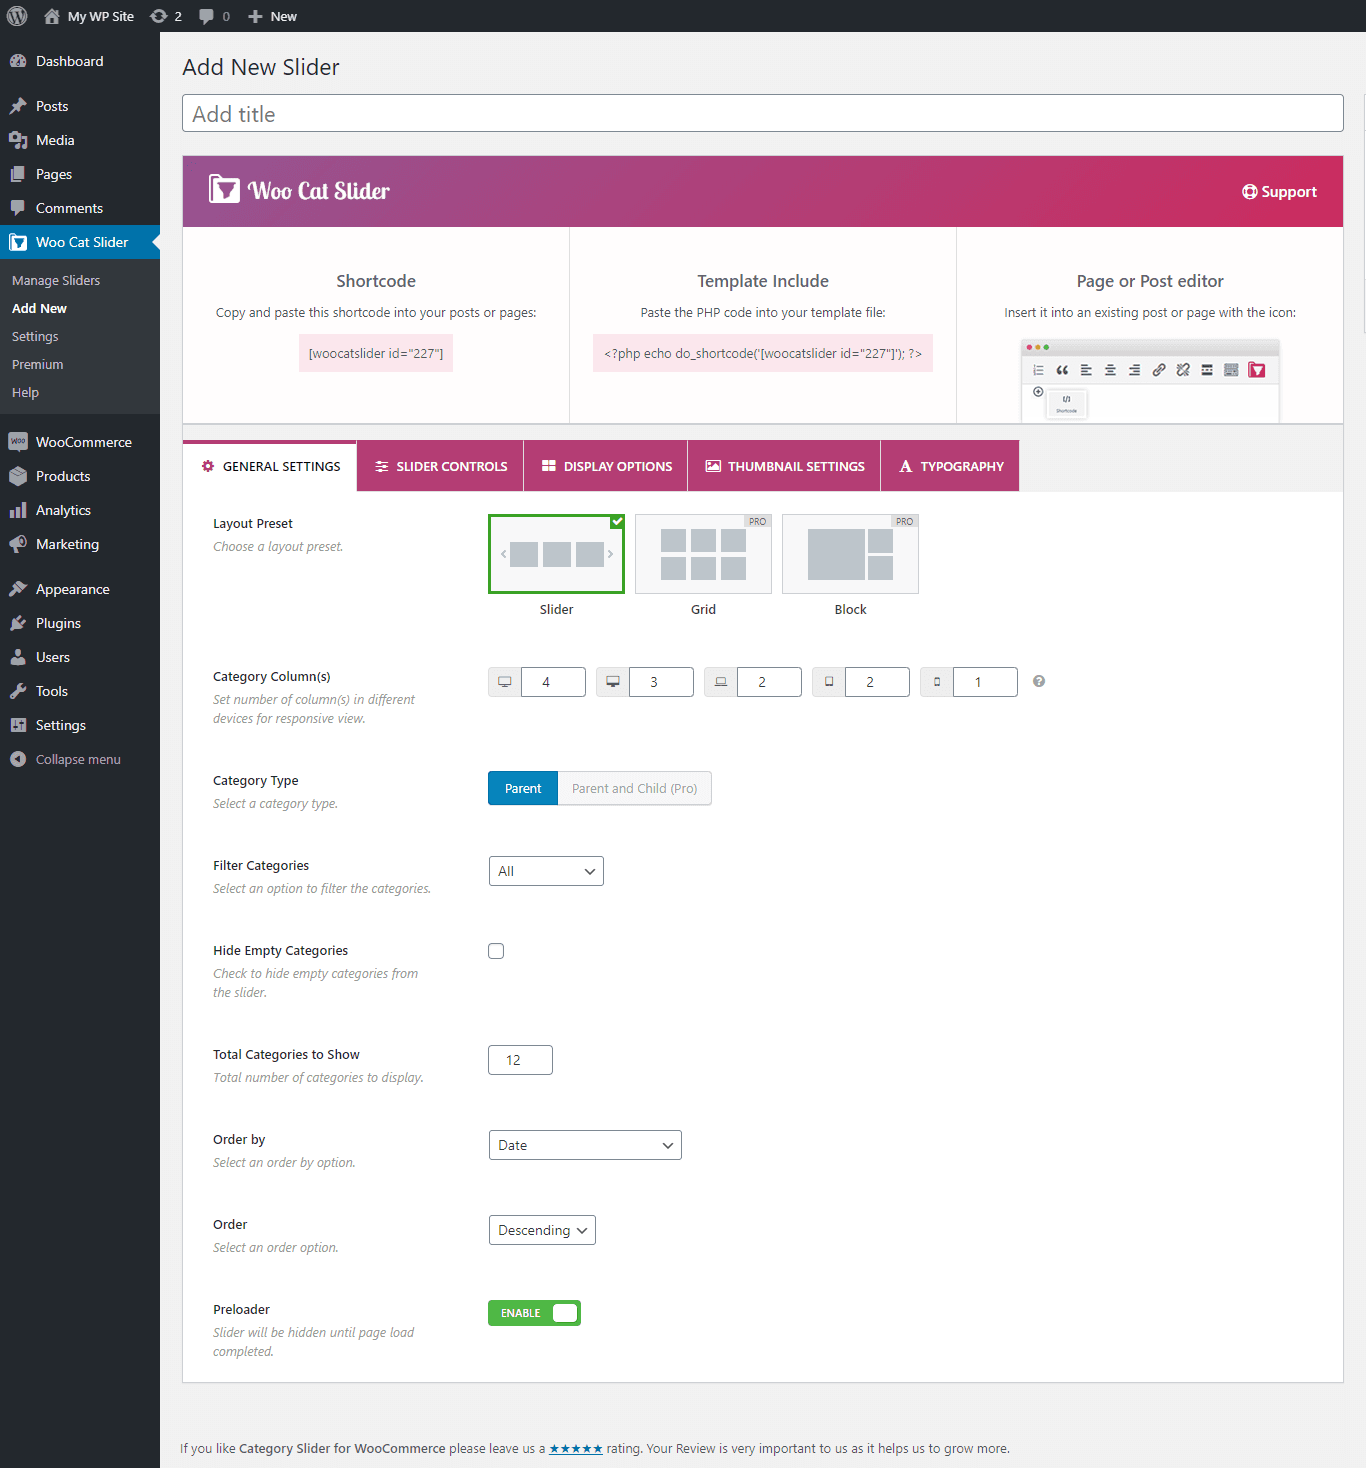Open the Woo Cat Slider sidebar menu icon

point(18,242)
